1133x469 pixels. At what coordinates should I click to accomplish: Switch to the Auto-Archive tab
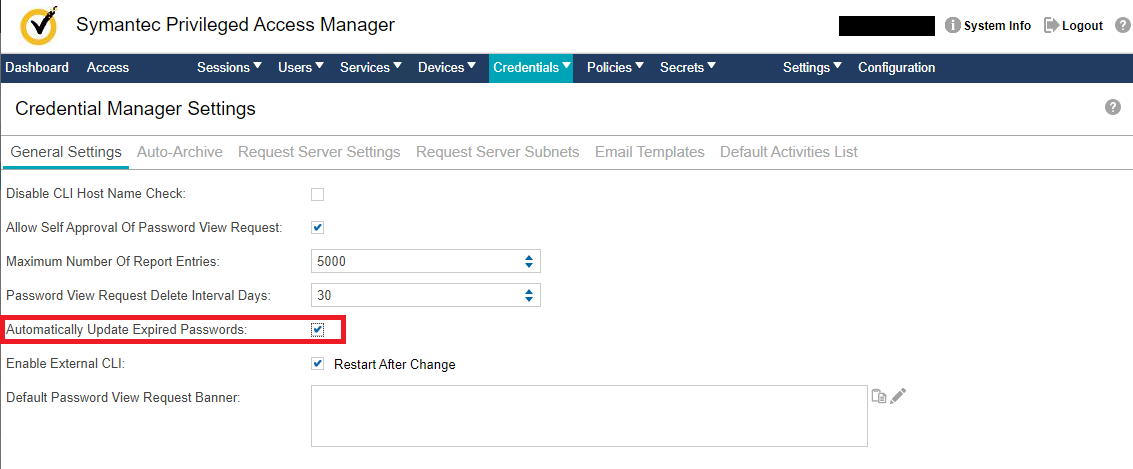(179, 152)
